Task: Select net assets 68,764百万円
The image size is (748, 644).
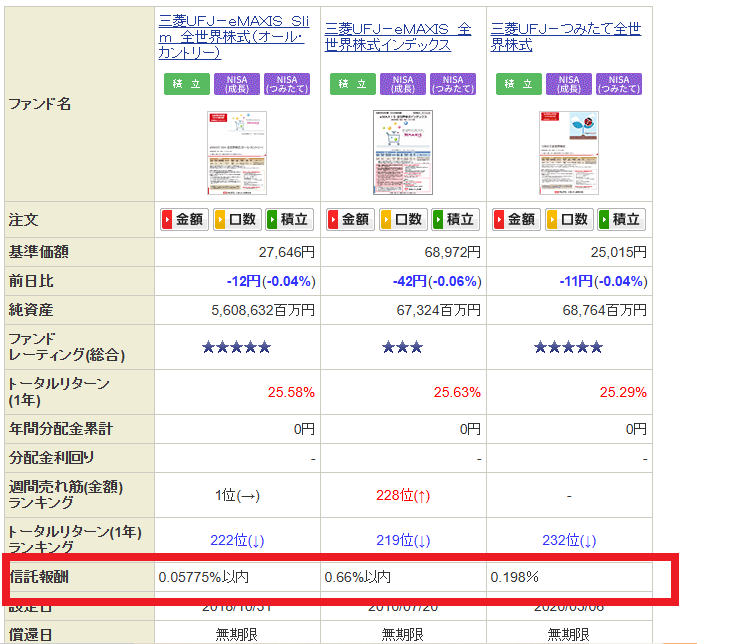Action: click(x=604, y=311)
